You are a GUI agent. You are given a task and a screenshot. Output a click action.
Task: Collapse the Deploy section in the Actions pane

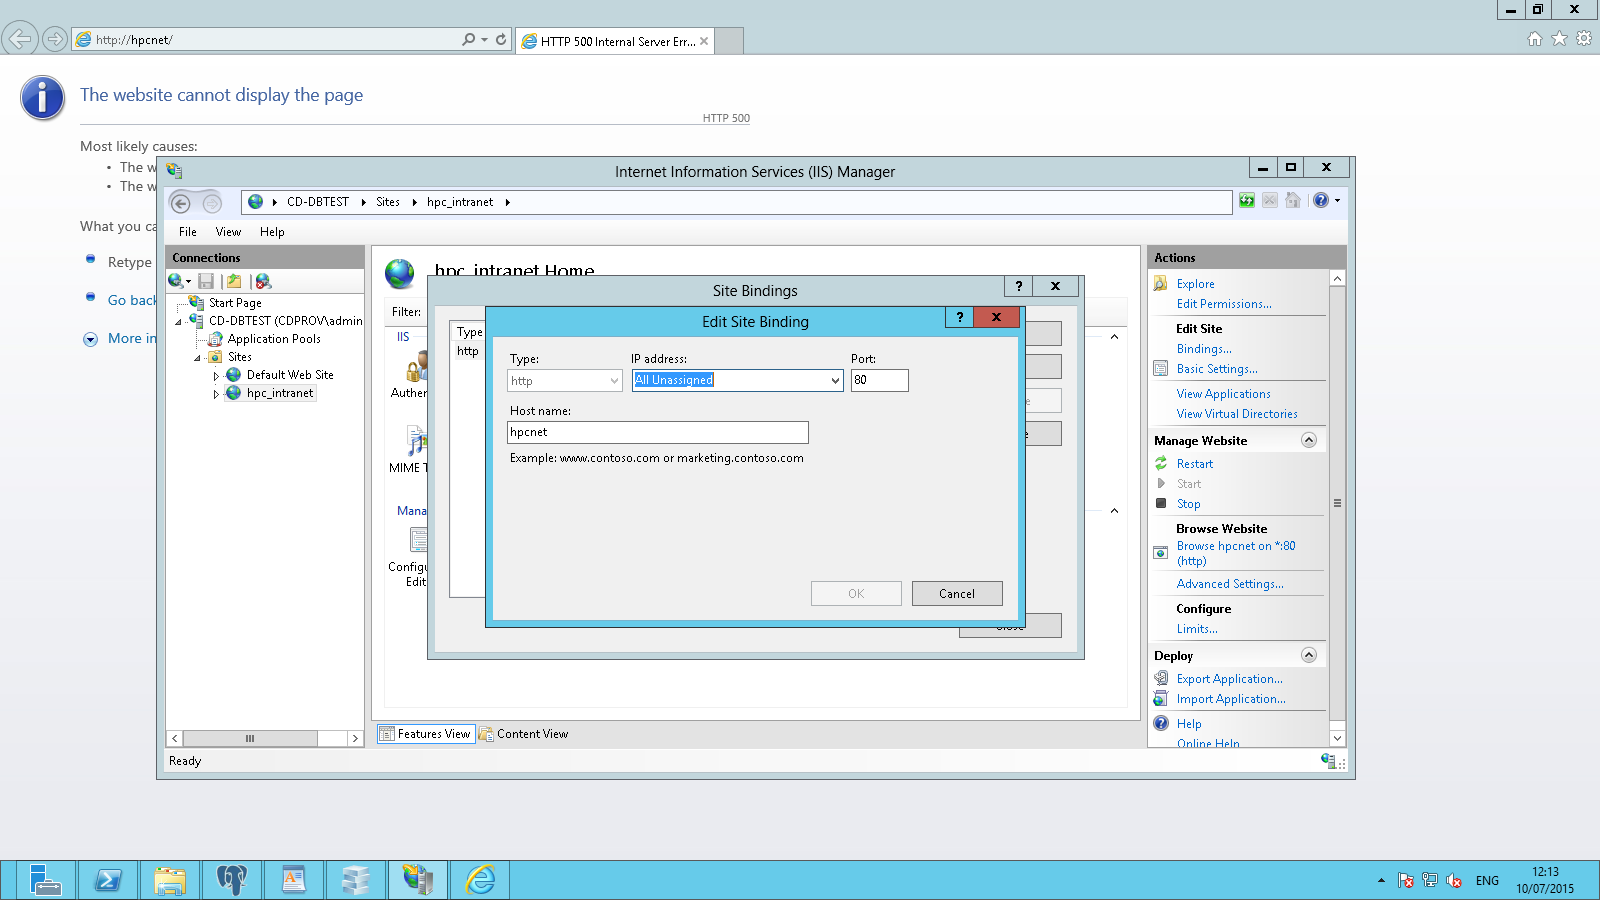click(1309, 655)
